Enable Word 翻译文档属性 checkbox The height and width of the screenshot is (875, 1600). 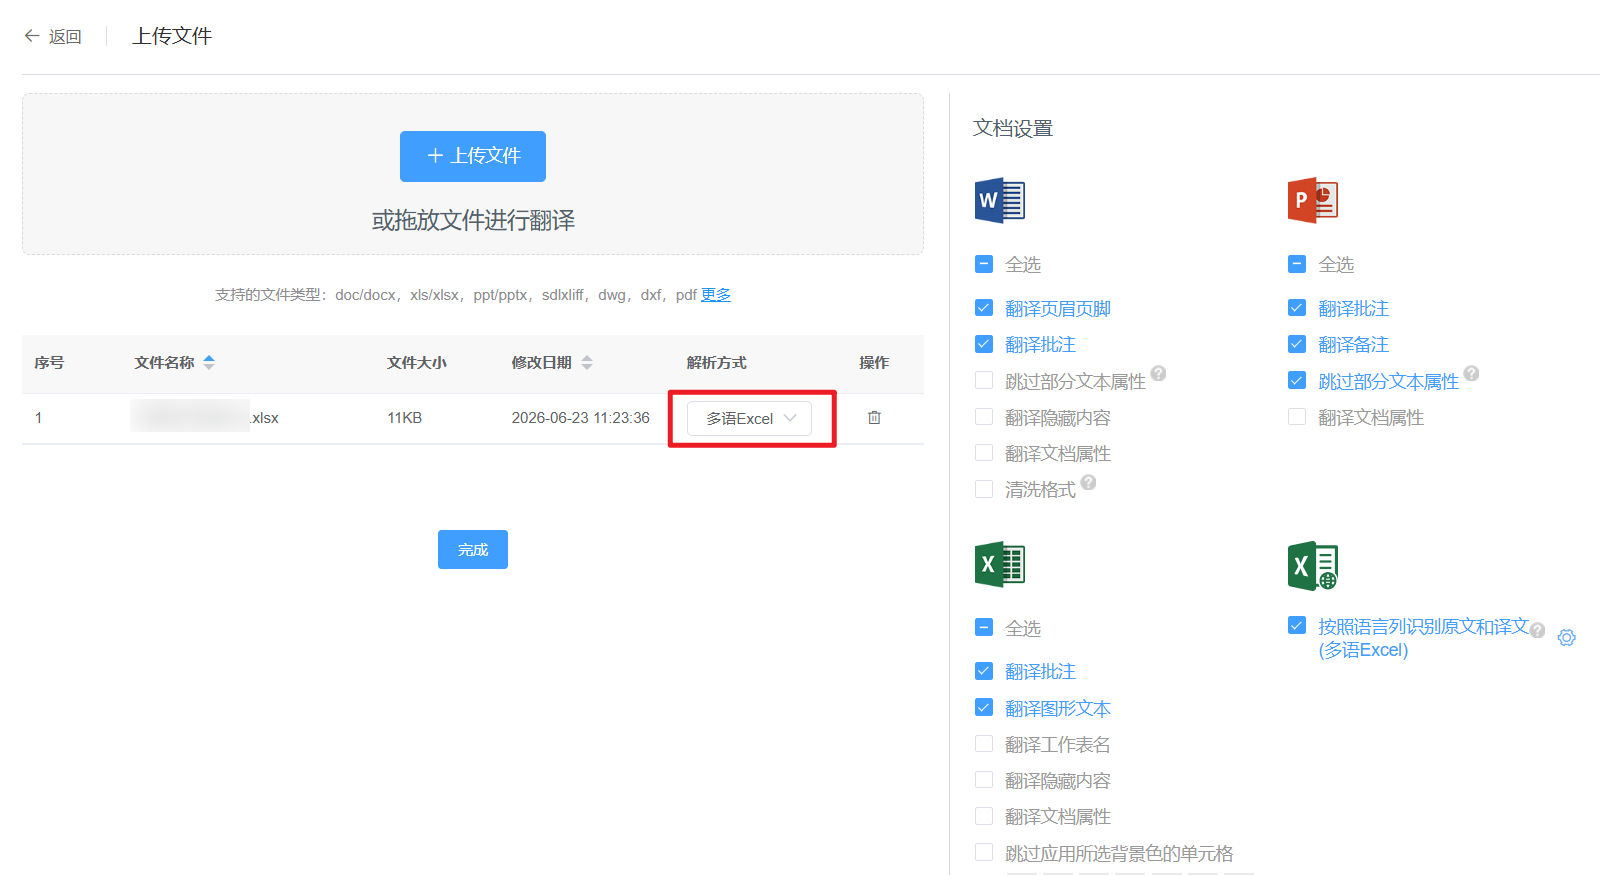coord(984,453)
